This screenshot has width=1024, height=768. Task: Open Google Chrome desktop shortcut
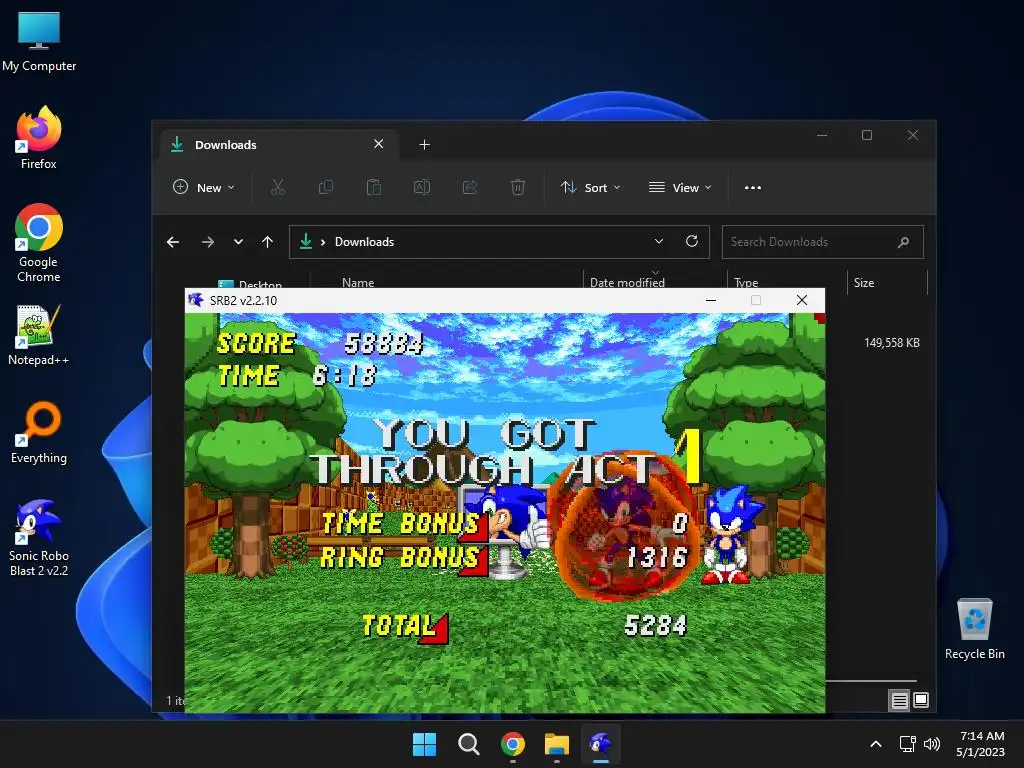39,244
